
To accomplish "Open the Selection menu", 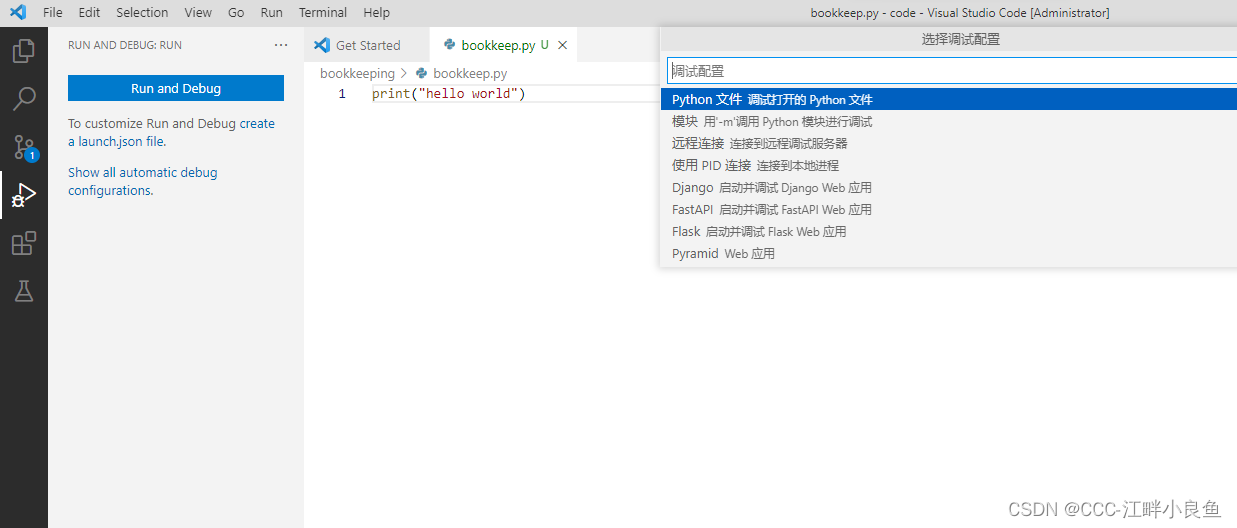I will click(x=142, y=13).
